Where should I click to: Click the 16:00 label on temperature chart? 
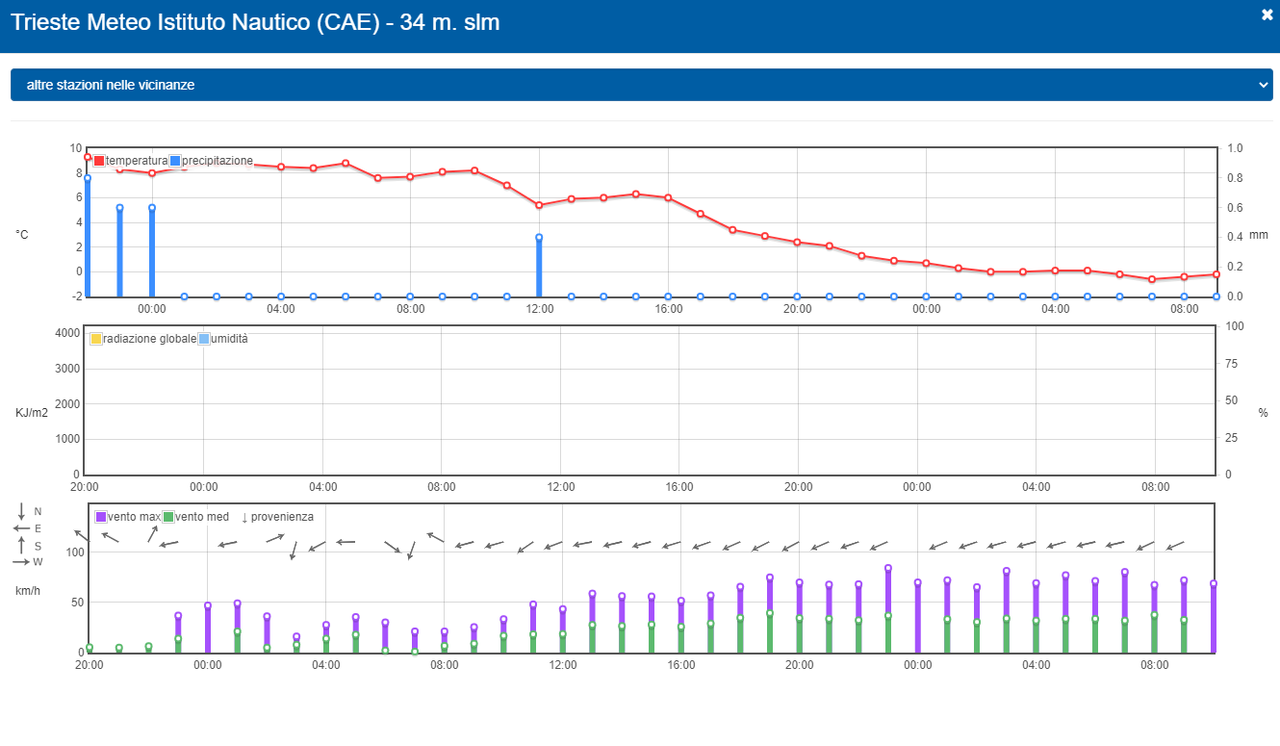click(x=668, y=309)
